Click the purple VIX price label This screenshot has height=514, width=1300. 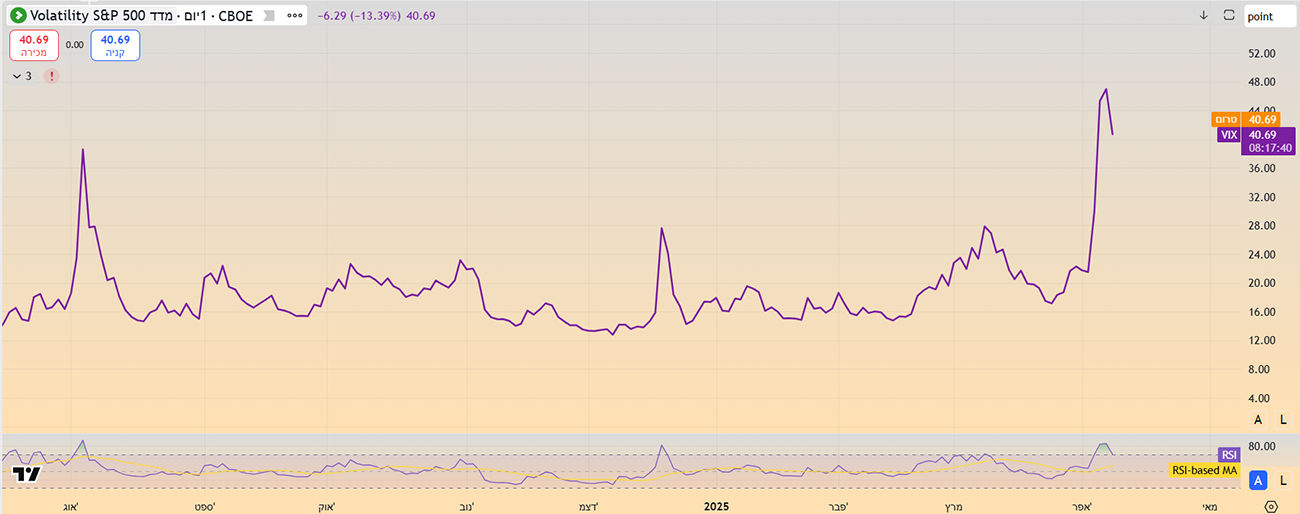(x=1229, y=134)
